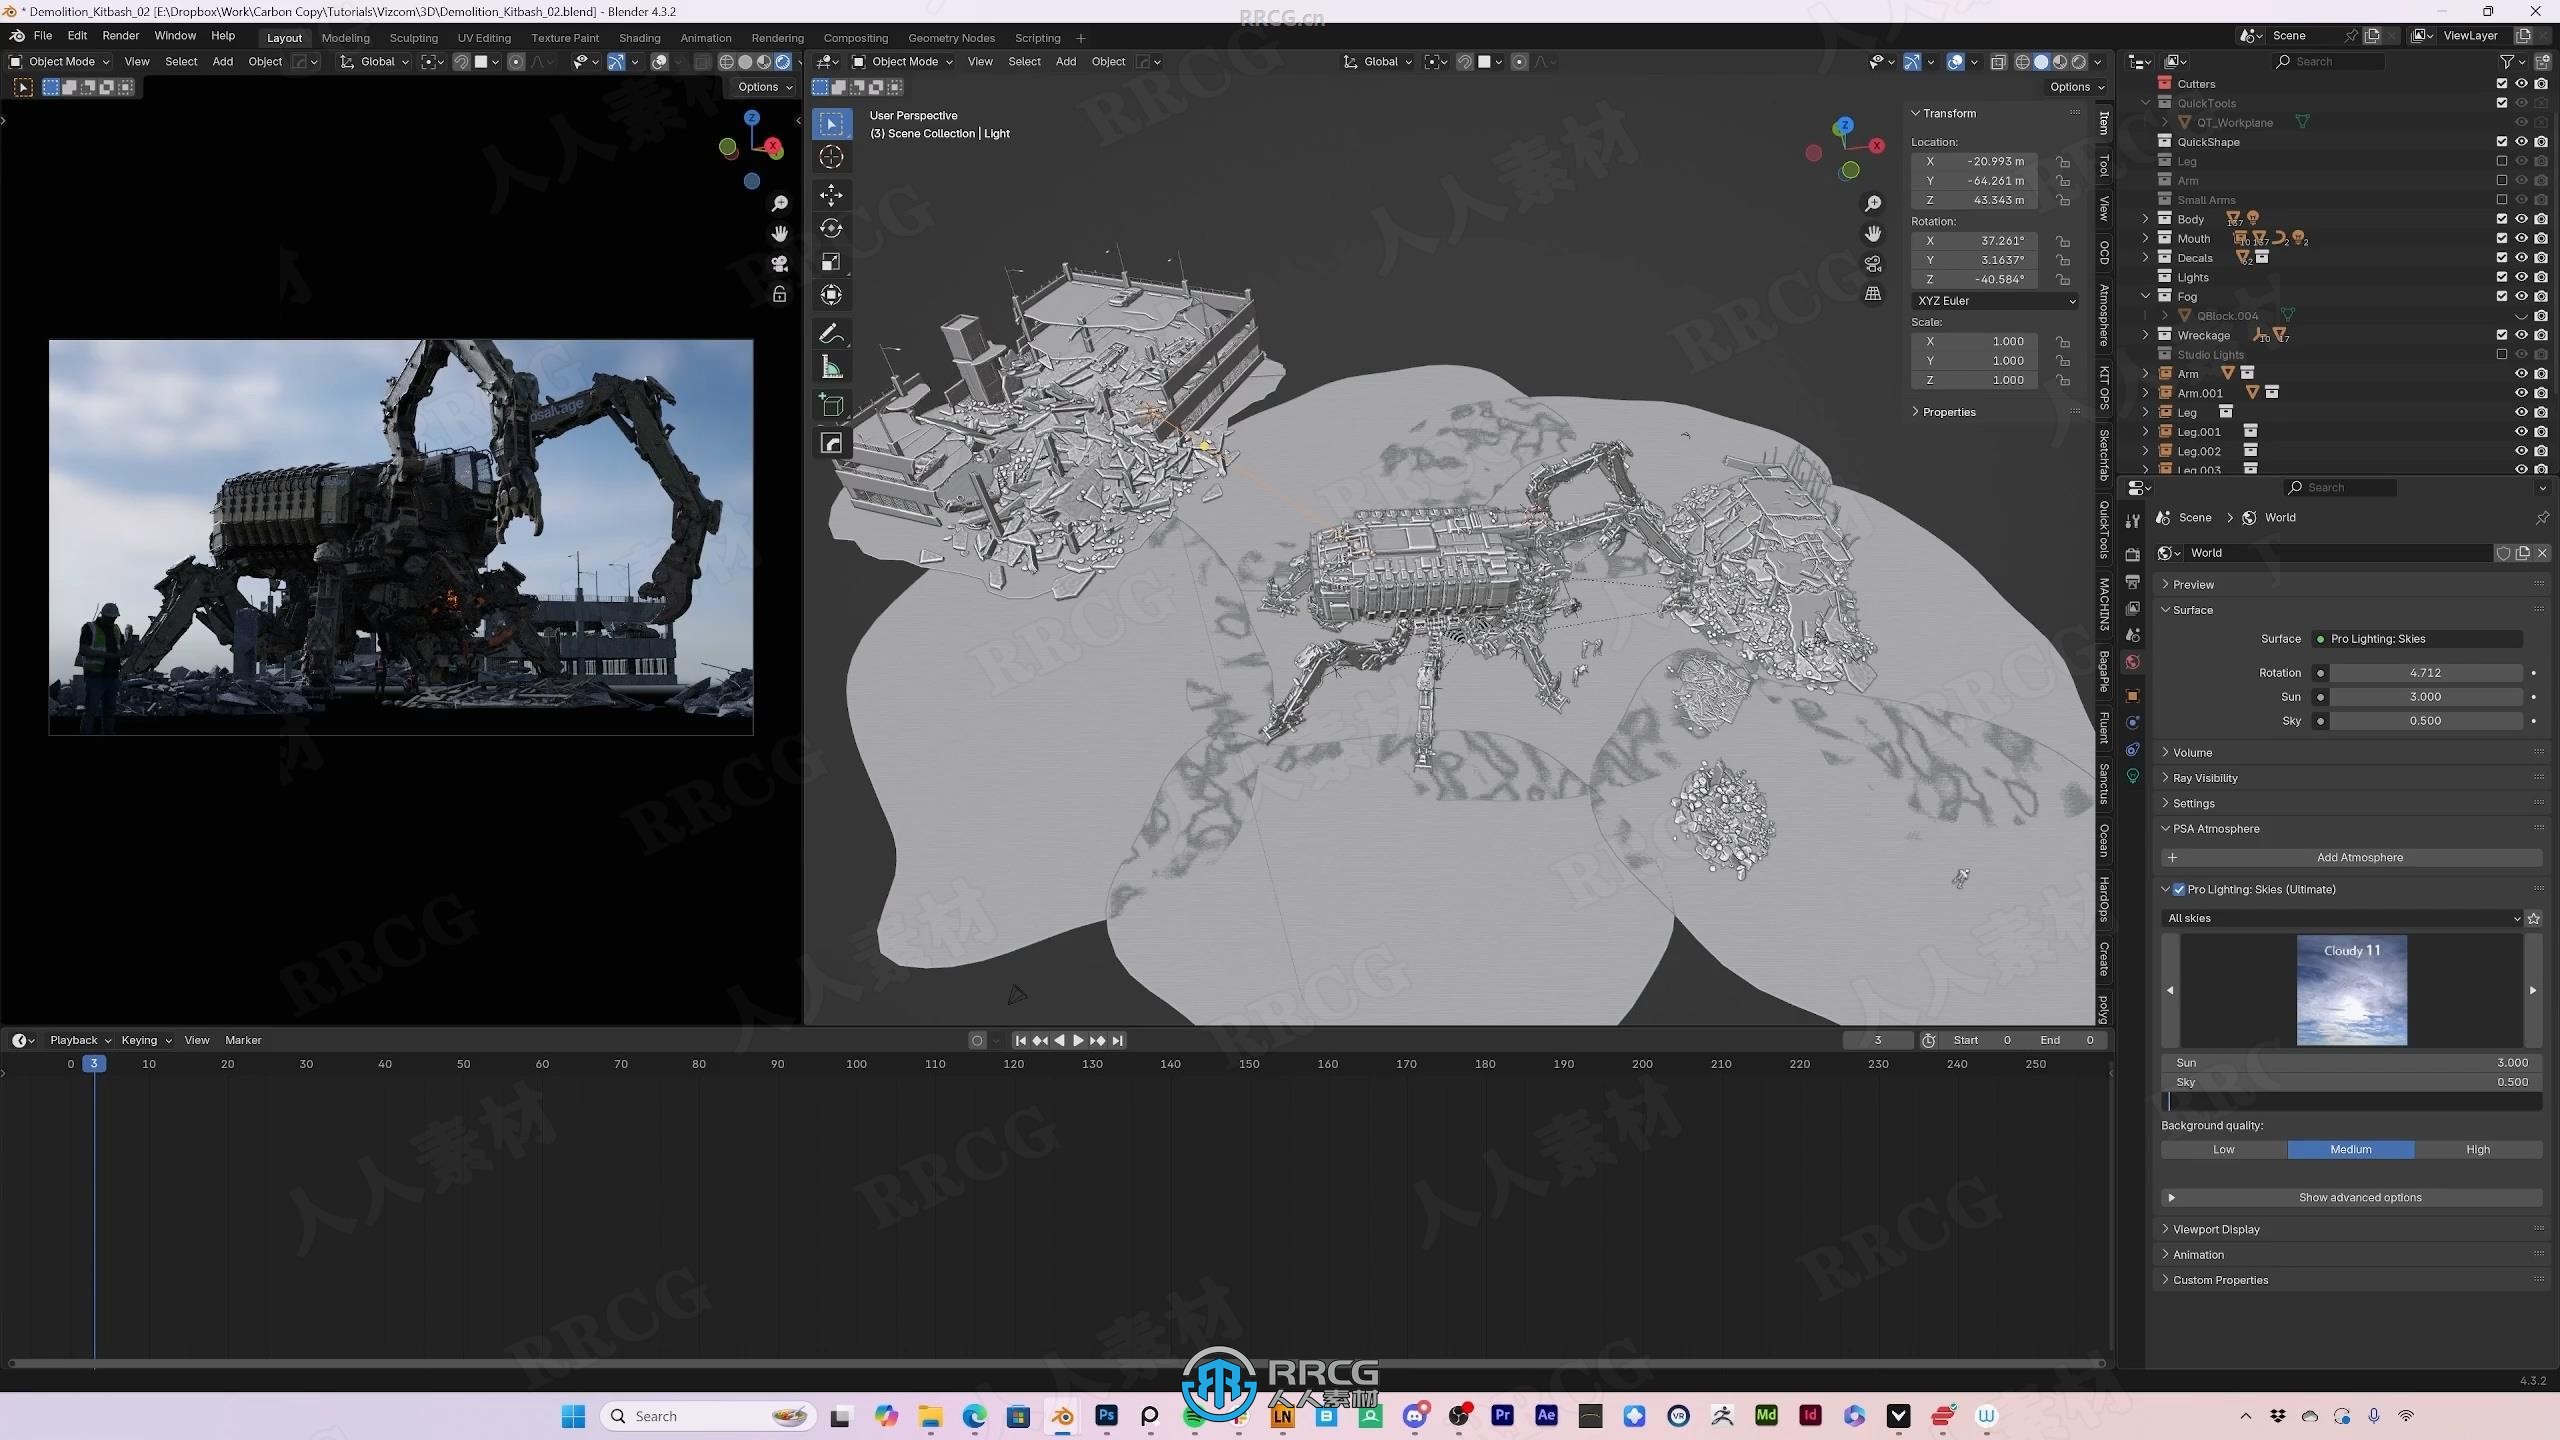Open the Scene properties tab icon
The width and height of the screenshot is (2560, 1440).
point(2132,635)
